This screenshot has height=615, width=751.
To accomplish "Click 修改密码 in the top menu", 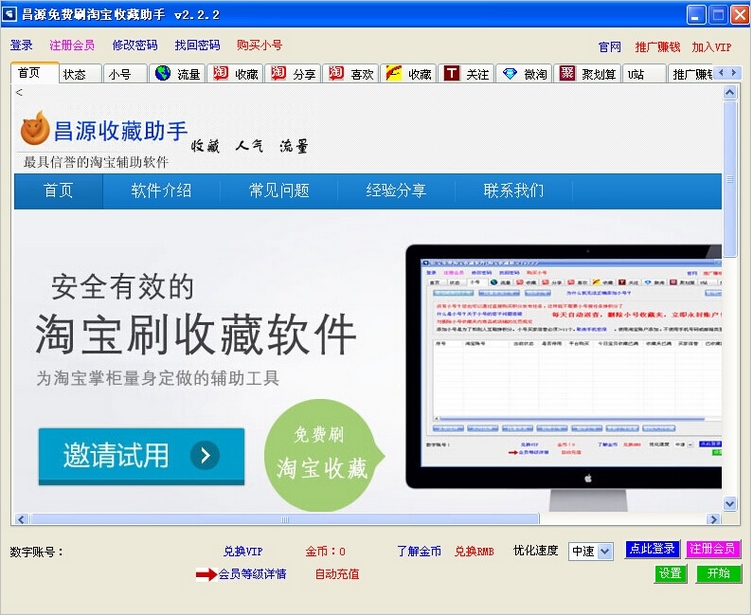I will tap(135, 45).
